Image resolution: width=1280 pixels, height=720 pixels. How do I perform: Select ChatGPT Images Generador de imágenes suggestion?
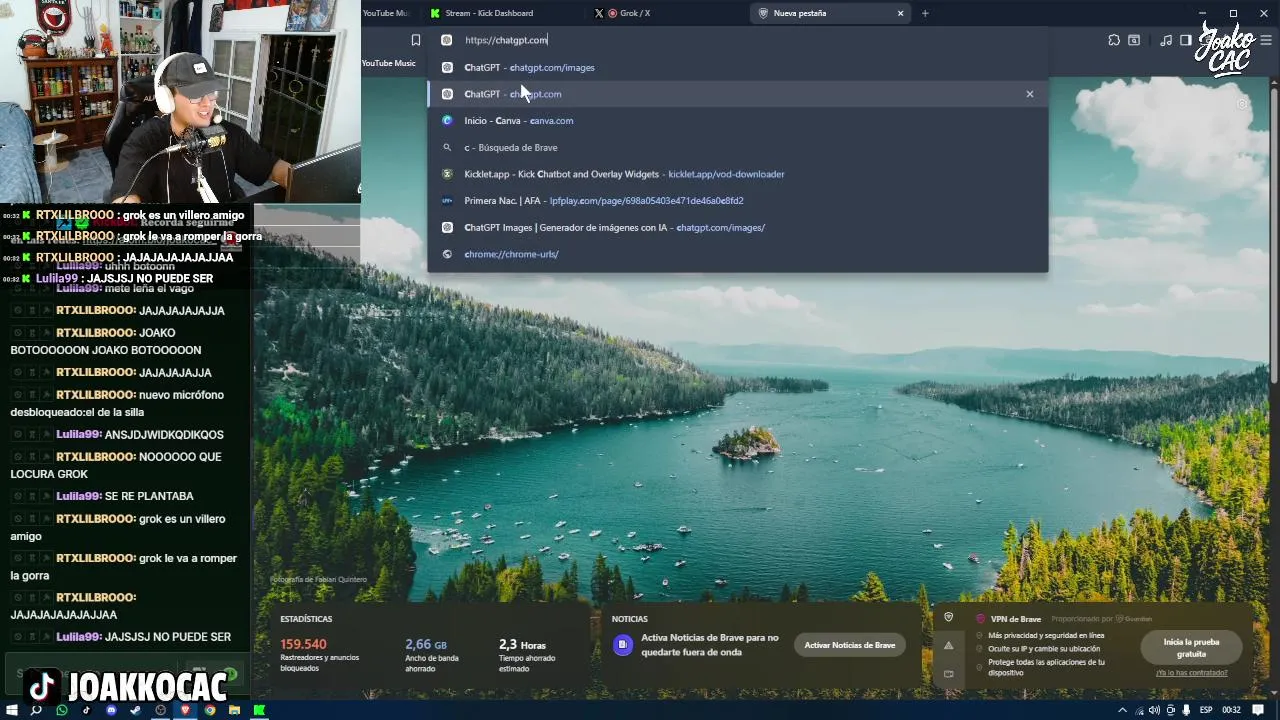coord(737,227)
